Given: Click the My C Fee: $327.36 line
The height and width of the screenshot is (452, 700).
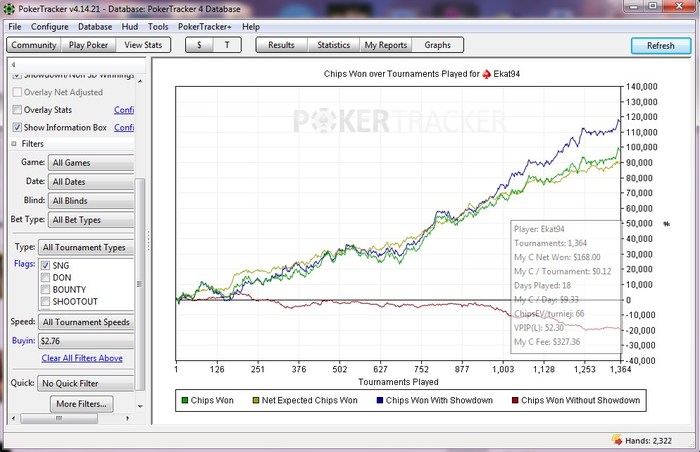Looking at the screenshot, I should tap(547, 342).
